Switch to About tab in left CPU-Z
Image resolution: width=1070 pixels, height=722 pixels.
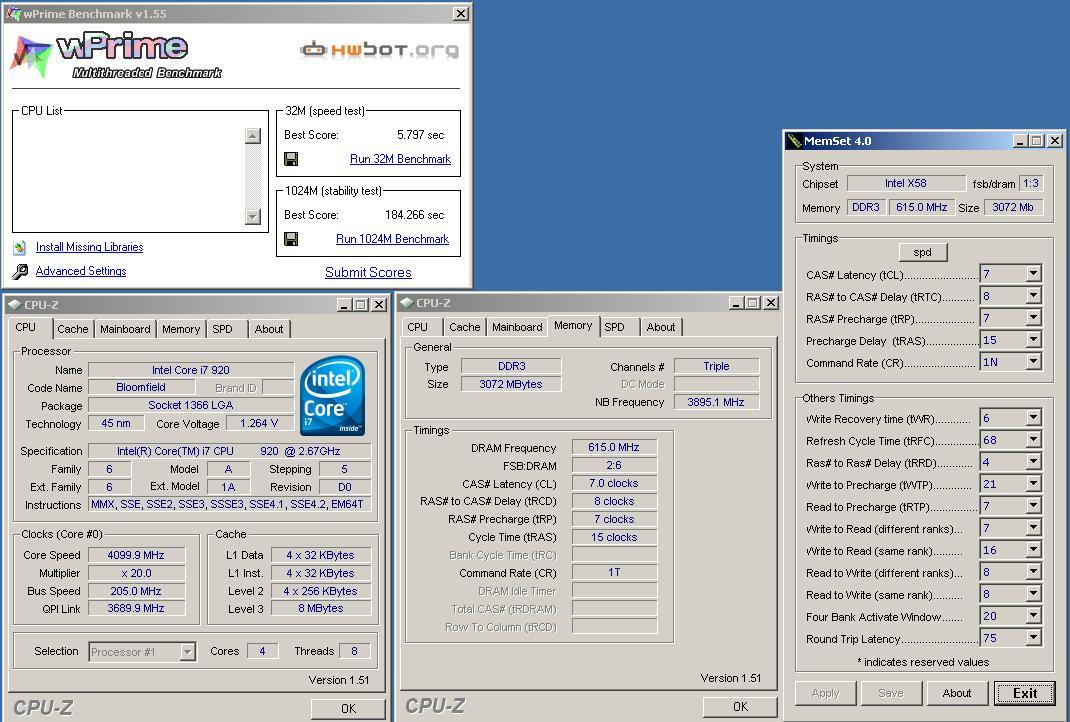pyautogui.click(x=269, y=329)
